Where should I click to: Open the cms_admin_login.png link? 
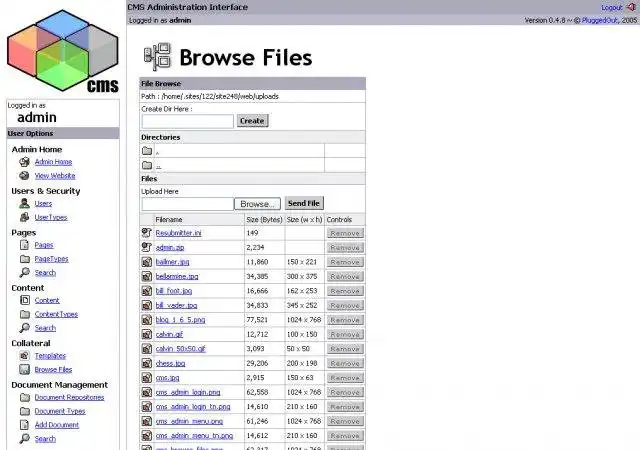[188, 392]
